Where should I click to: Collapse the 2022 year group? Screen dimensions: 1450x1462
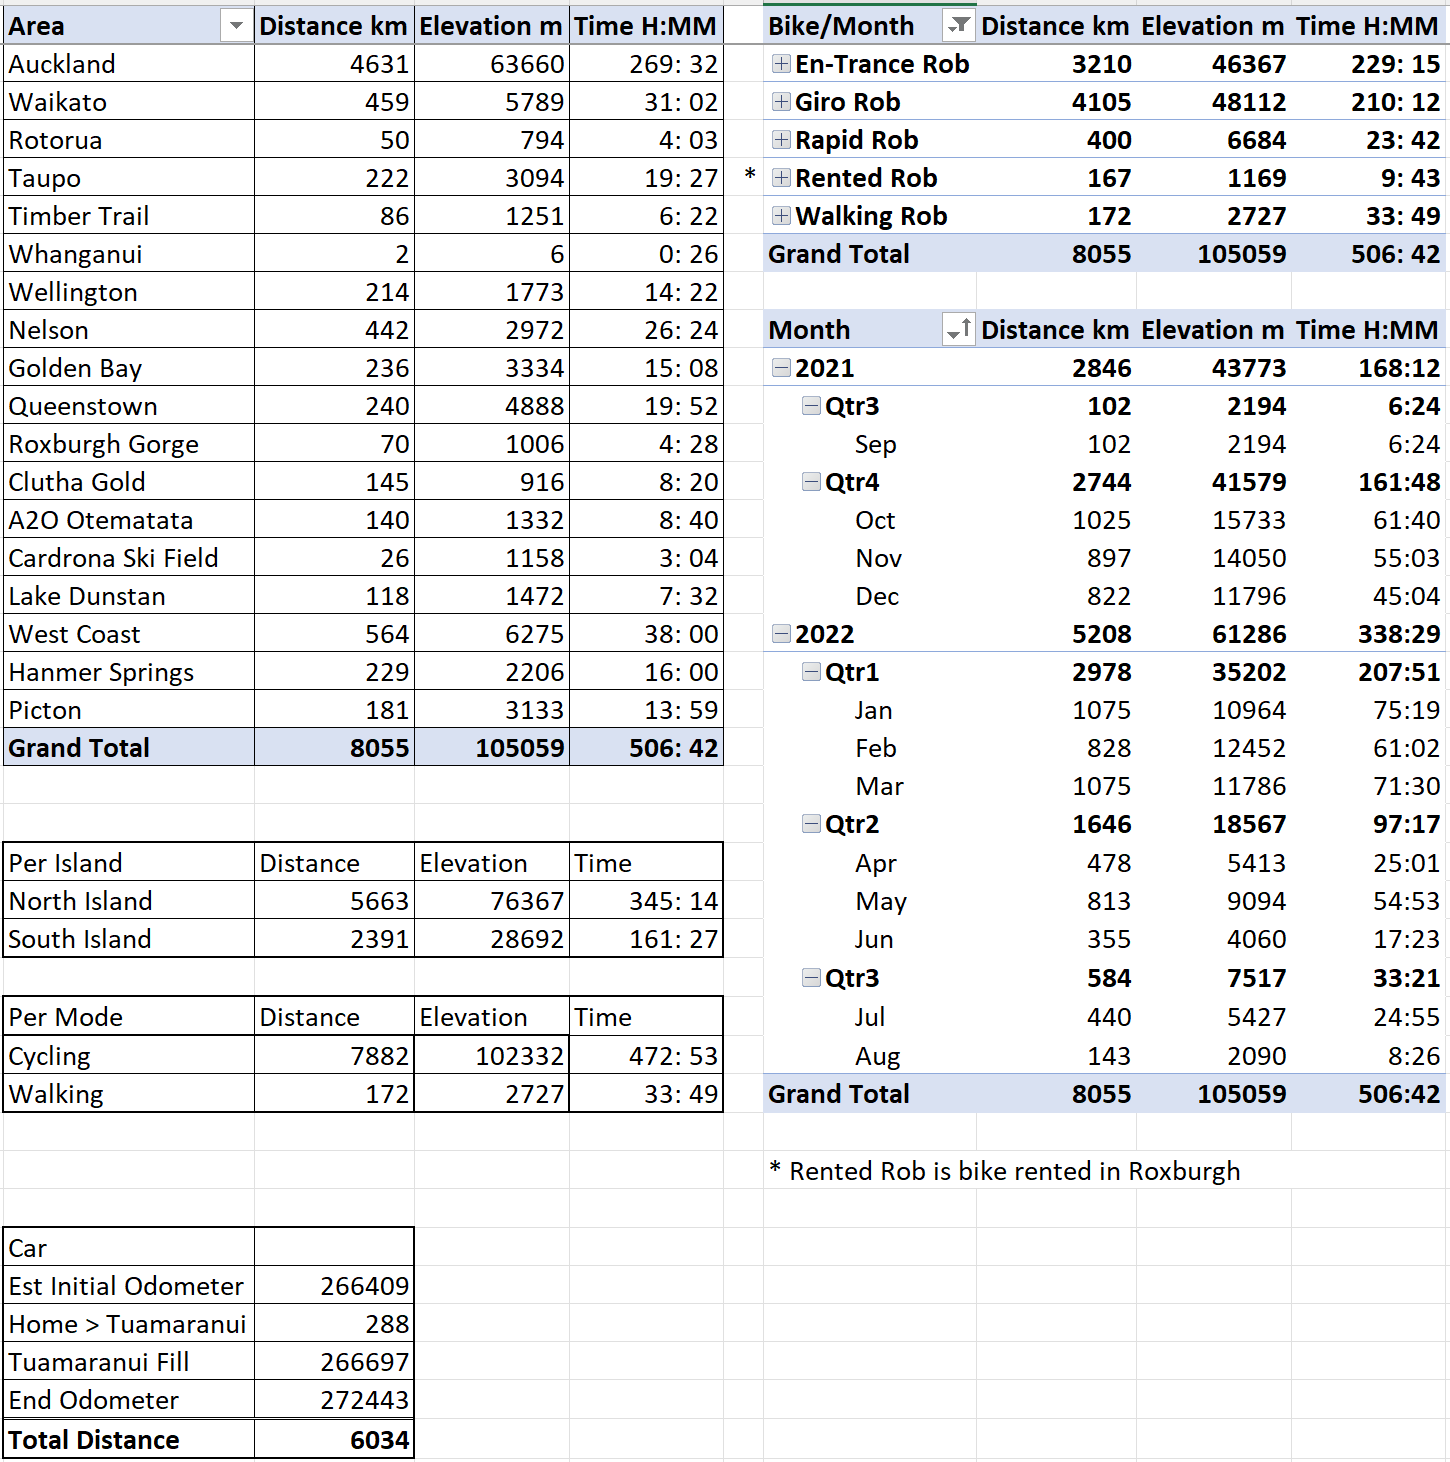point(781,634)
